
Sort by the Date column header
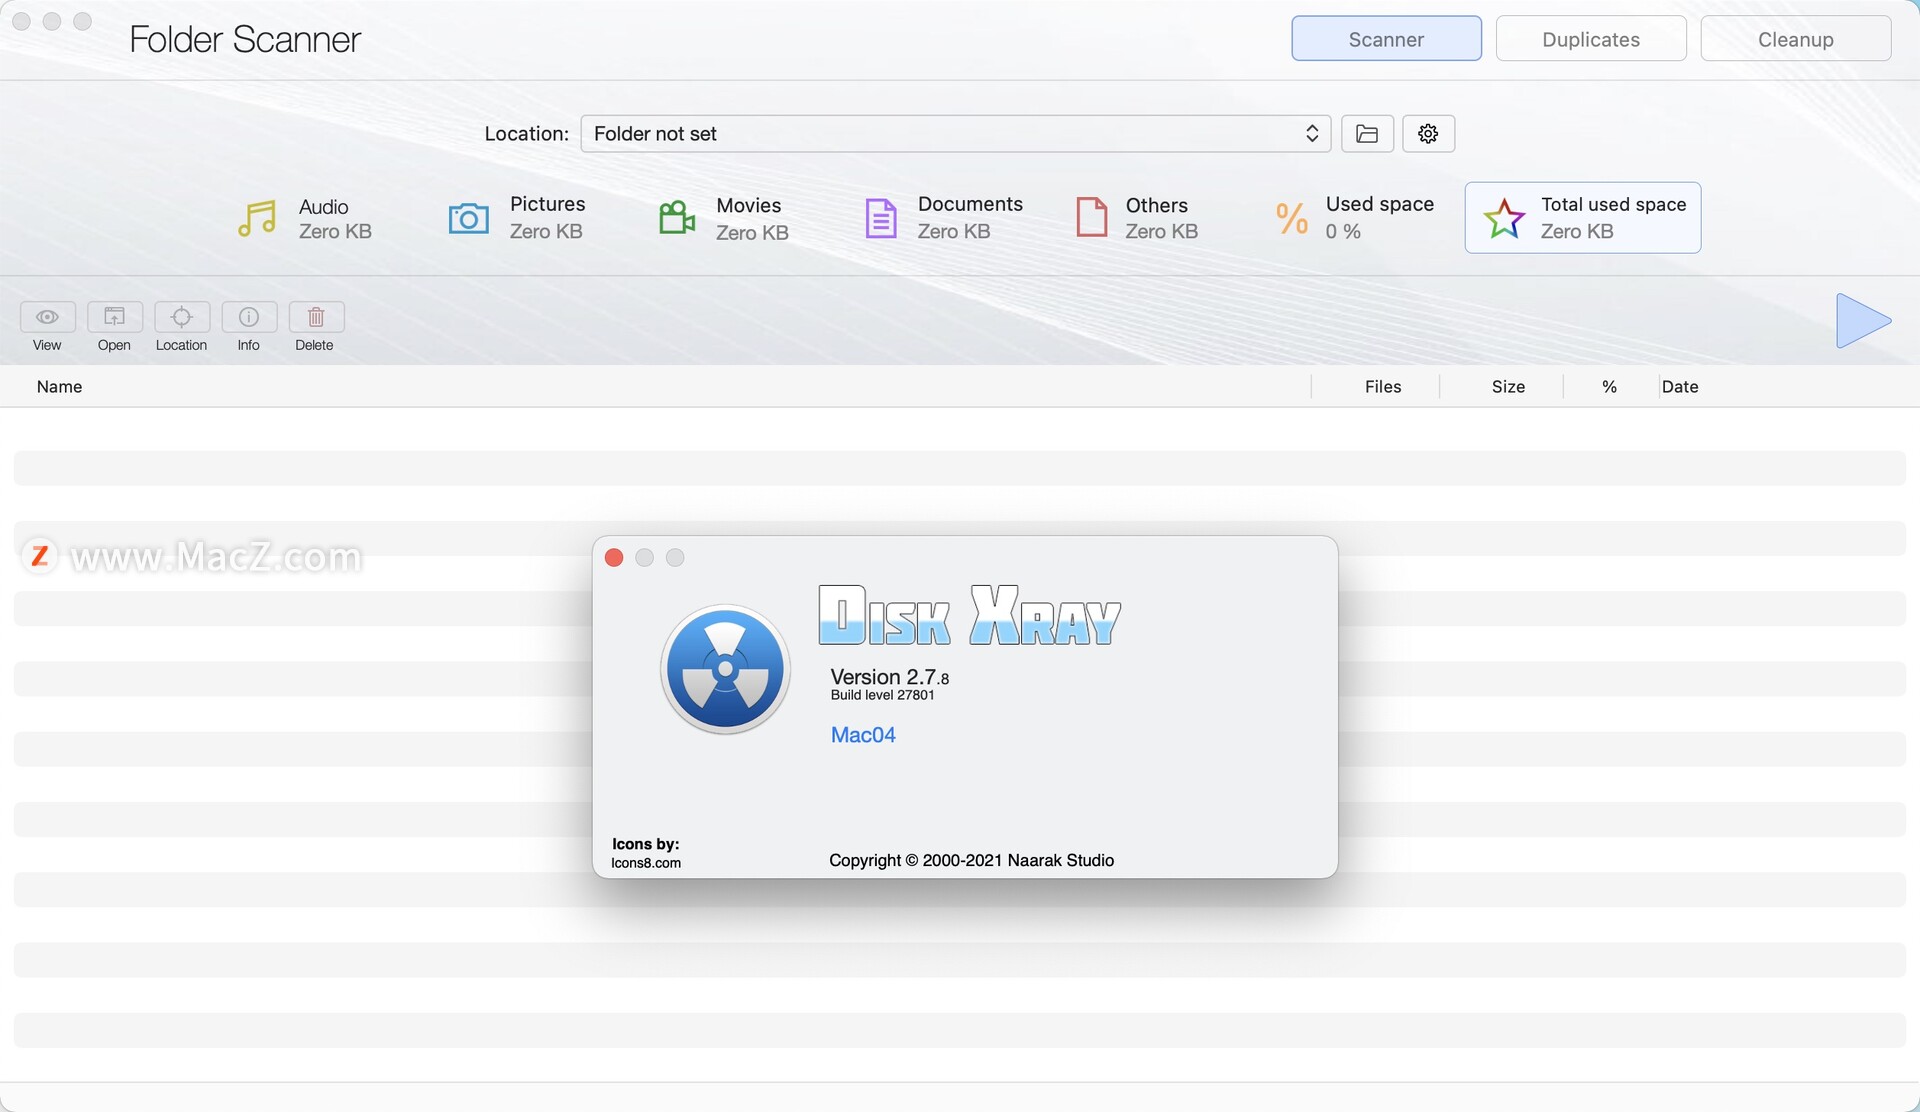tap(1680, 387)
